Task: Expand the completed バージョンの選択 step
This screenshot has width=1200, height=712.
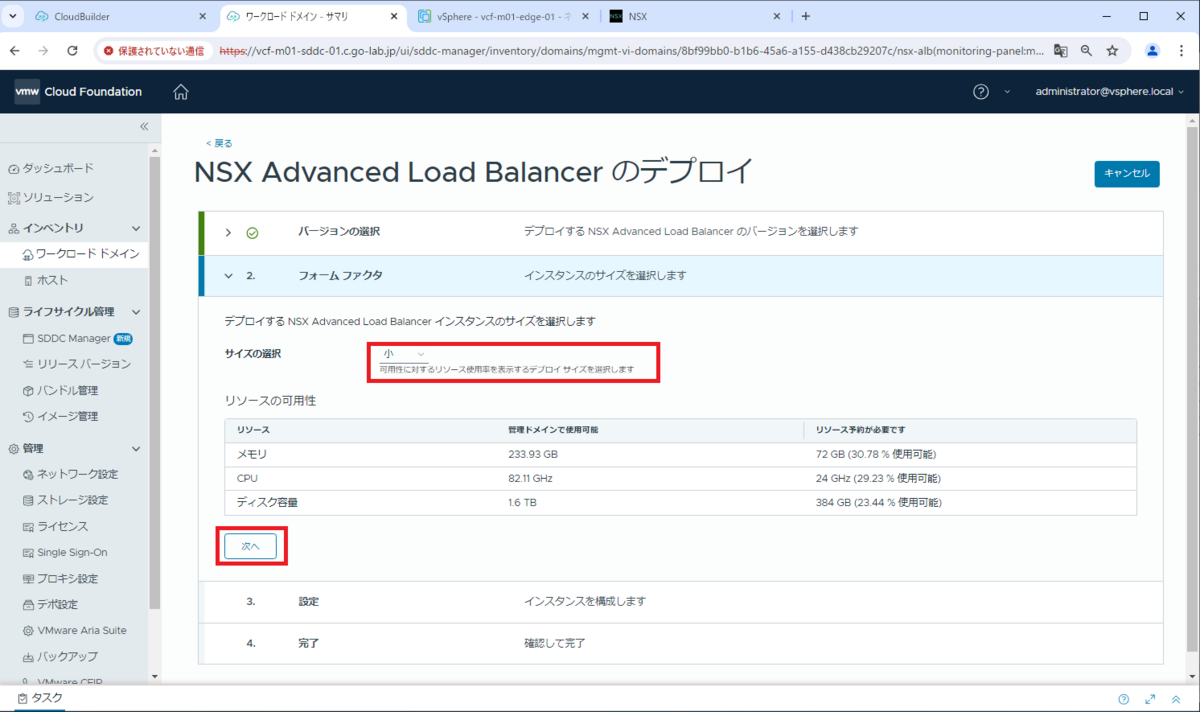Action: [228, 232]
